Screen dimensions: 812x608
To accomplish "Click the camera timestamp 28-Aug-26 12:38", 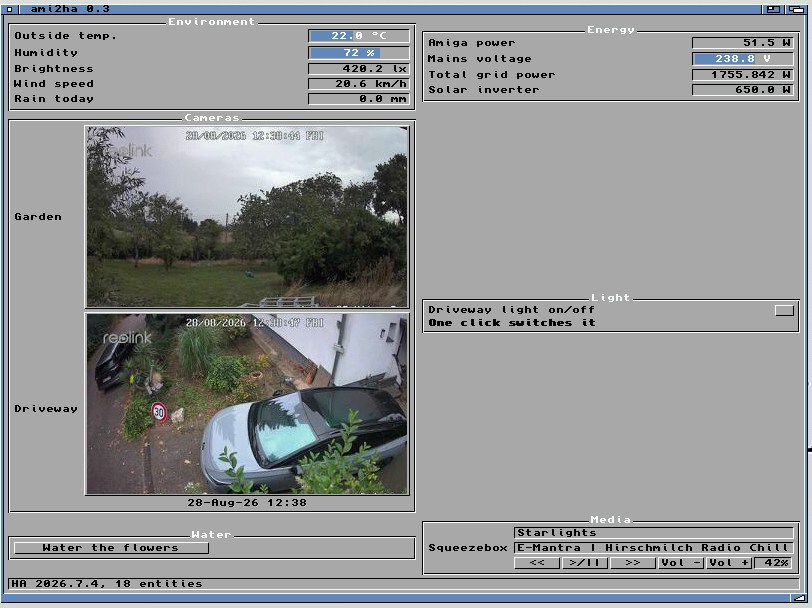I will [247, 503].
